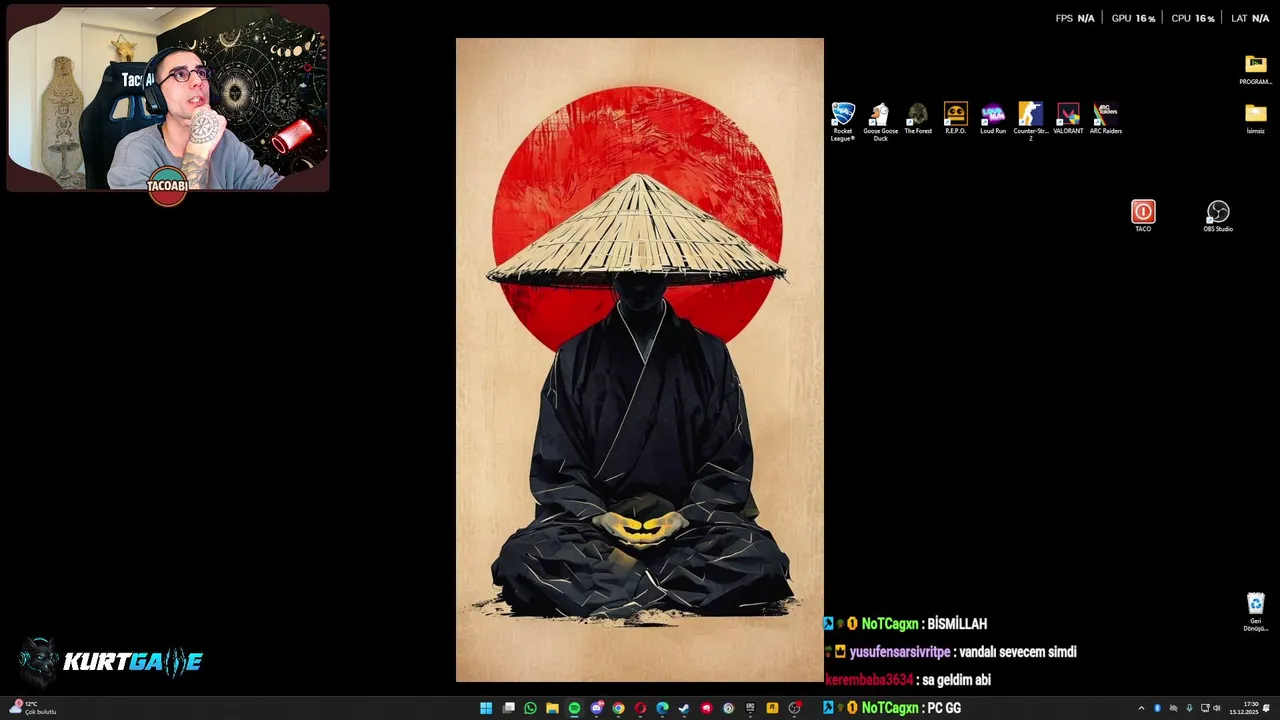
Task: Click username yusufensarsivritpe in chat
Action: click(900, 652)
